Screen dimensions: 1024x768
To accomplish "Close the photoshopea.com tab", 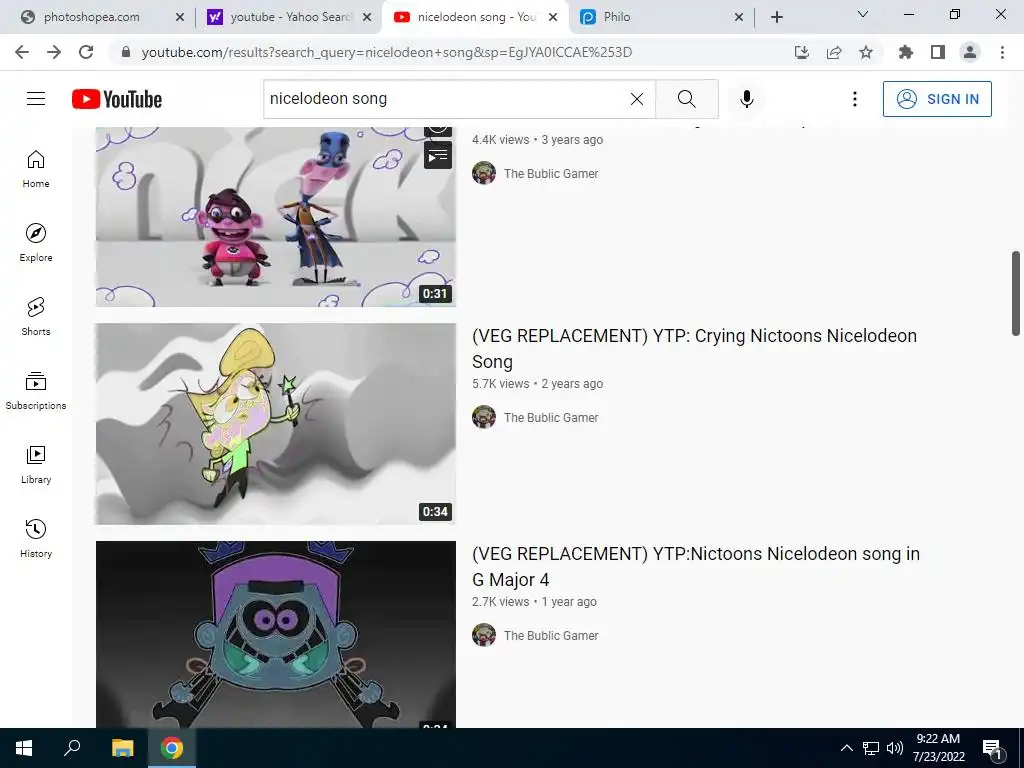I will [180, 17].
